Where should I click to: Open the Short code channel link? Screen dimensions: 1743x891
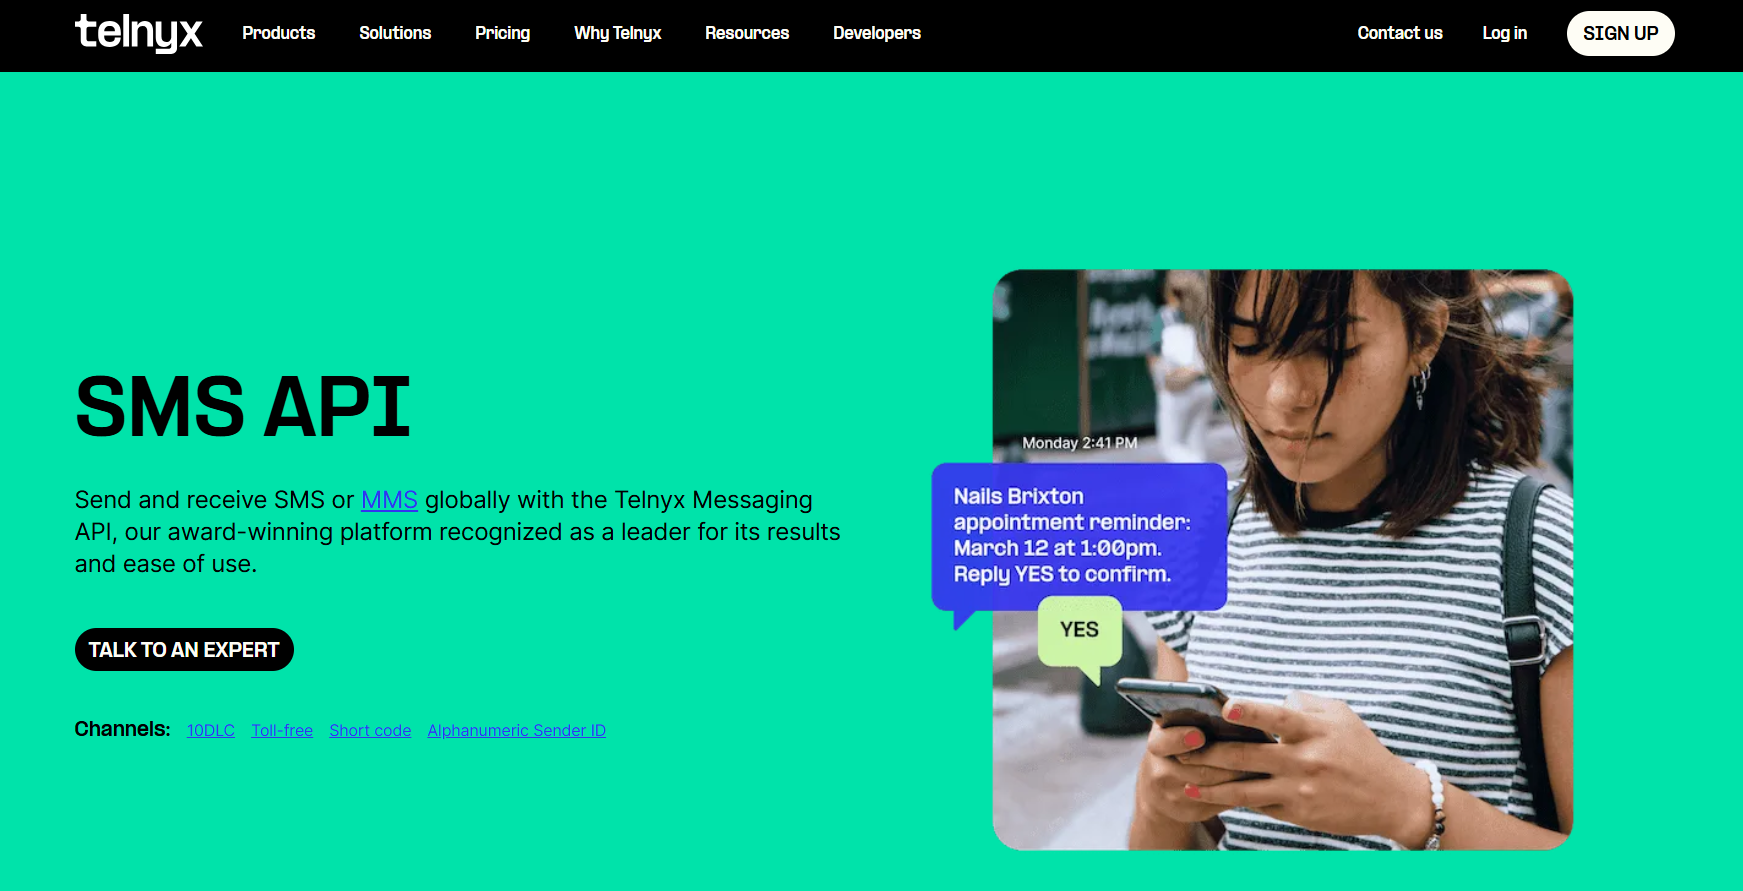coord(370,730)
